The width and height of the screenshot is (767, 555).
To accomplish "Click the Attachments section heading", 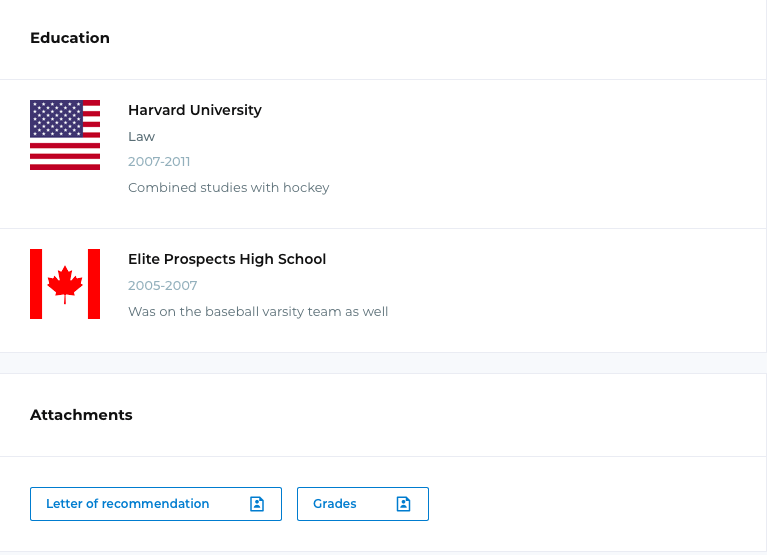I will (x=81, y=415).
